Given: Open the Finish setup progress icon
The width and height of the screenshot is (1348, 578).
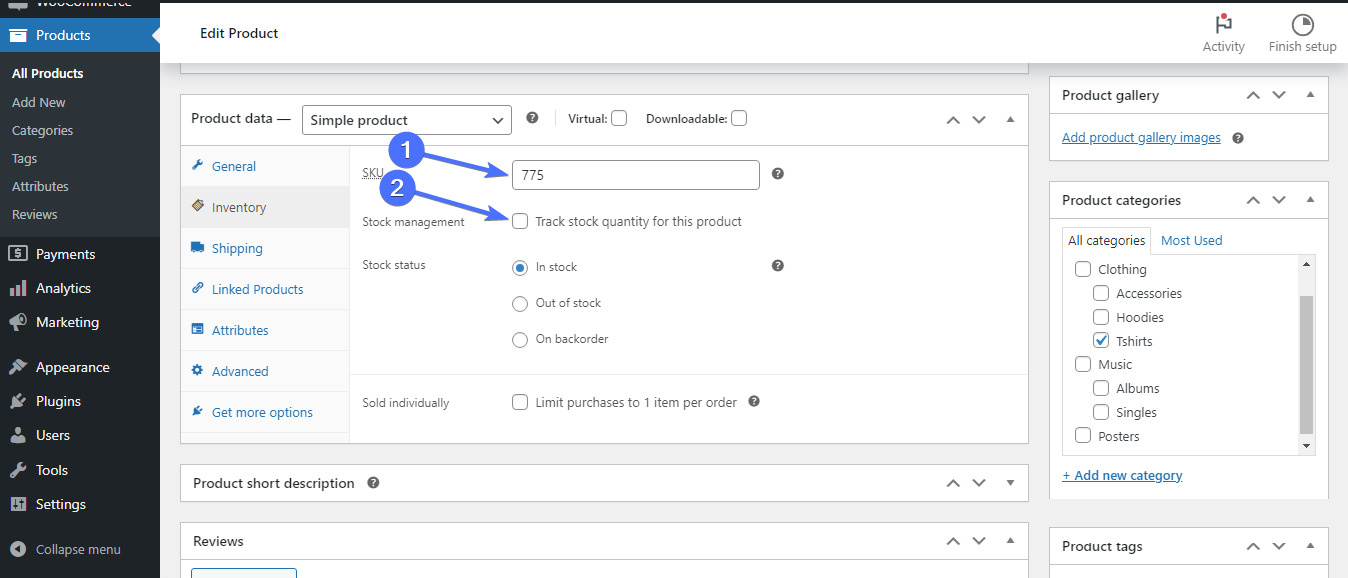Looking at the screenshot, I should click(x=1302, y=25).
